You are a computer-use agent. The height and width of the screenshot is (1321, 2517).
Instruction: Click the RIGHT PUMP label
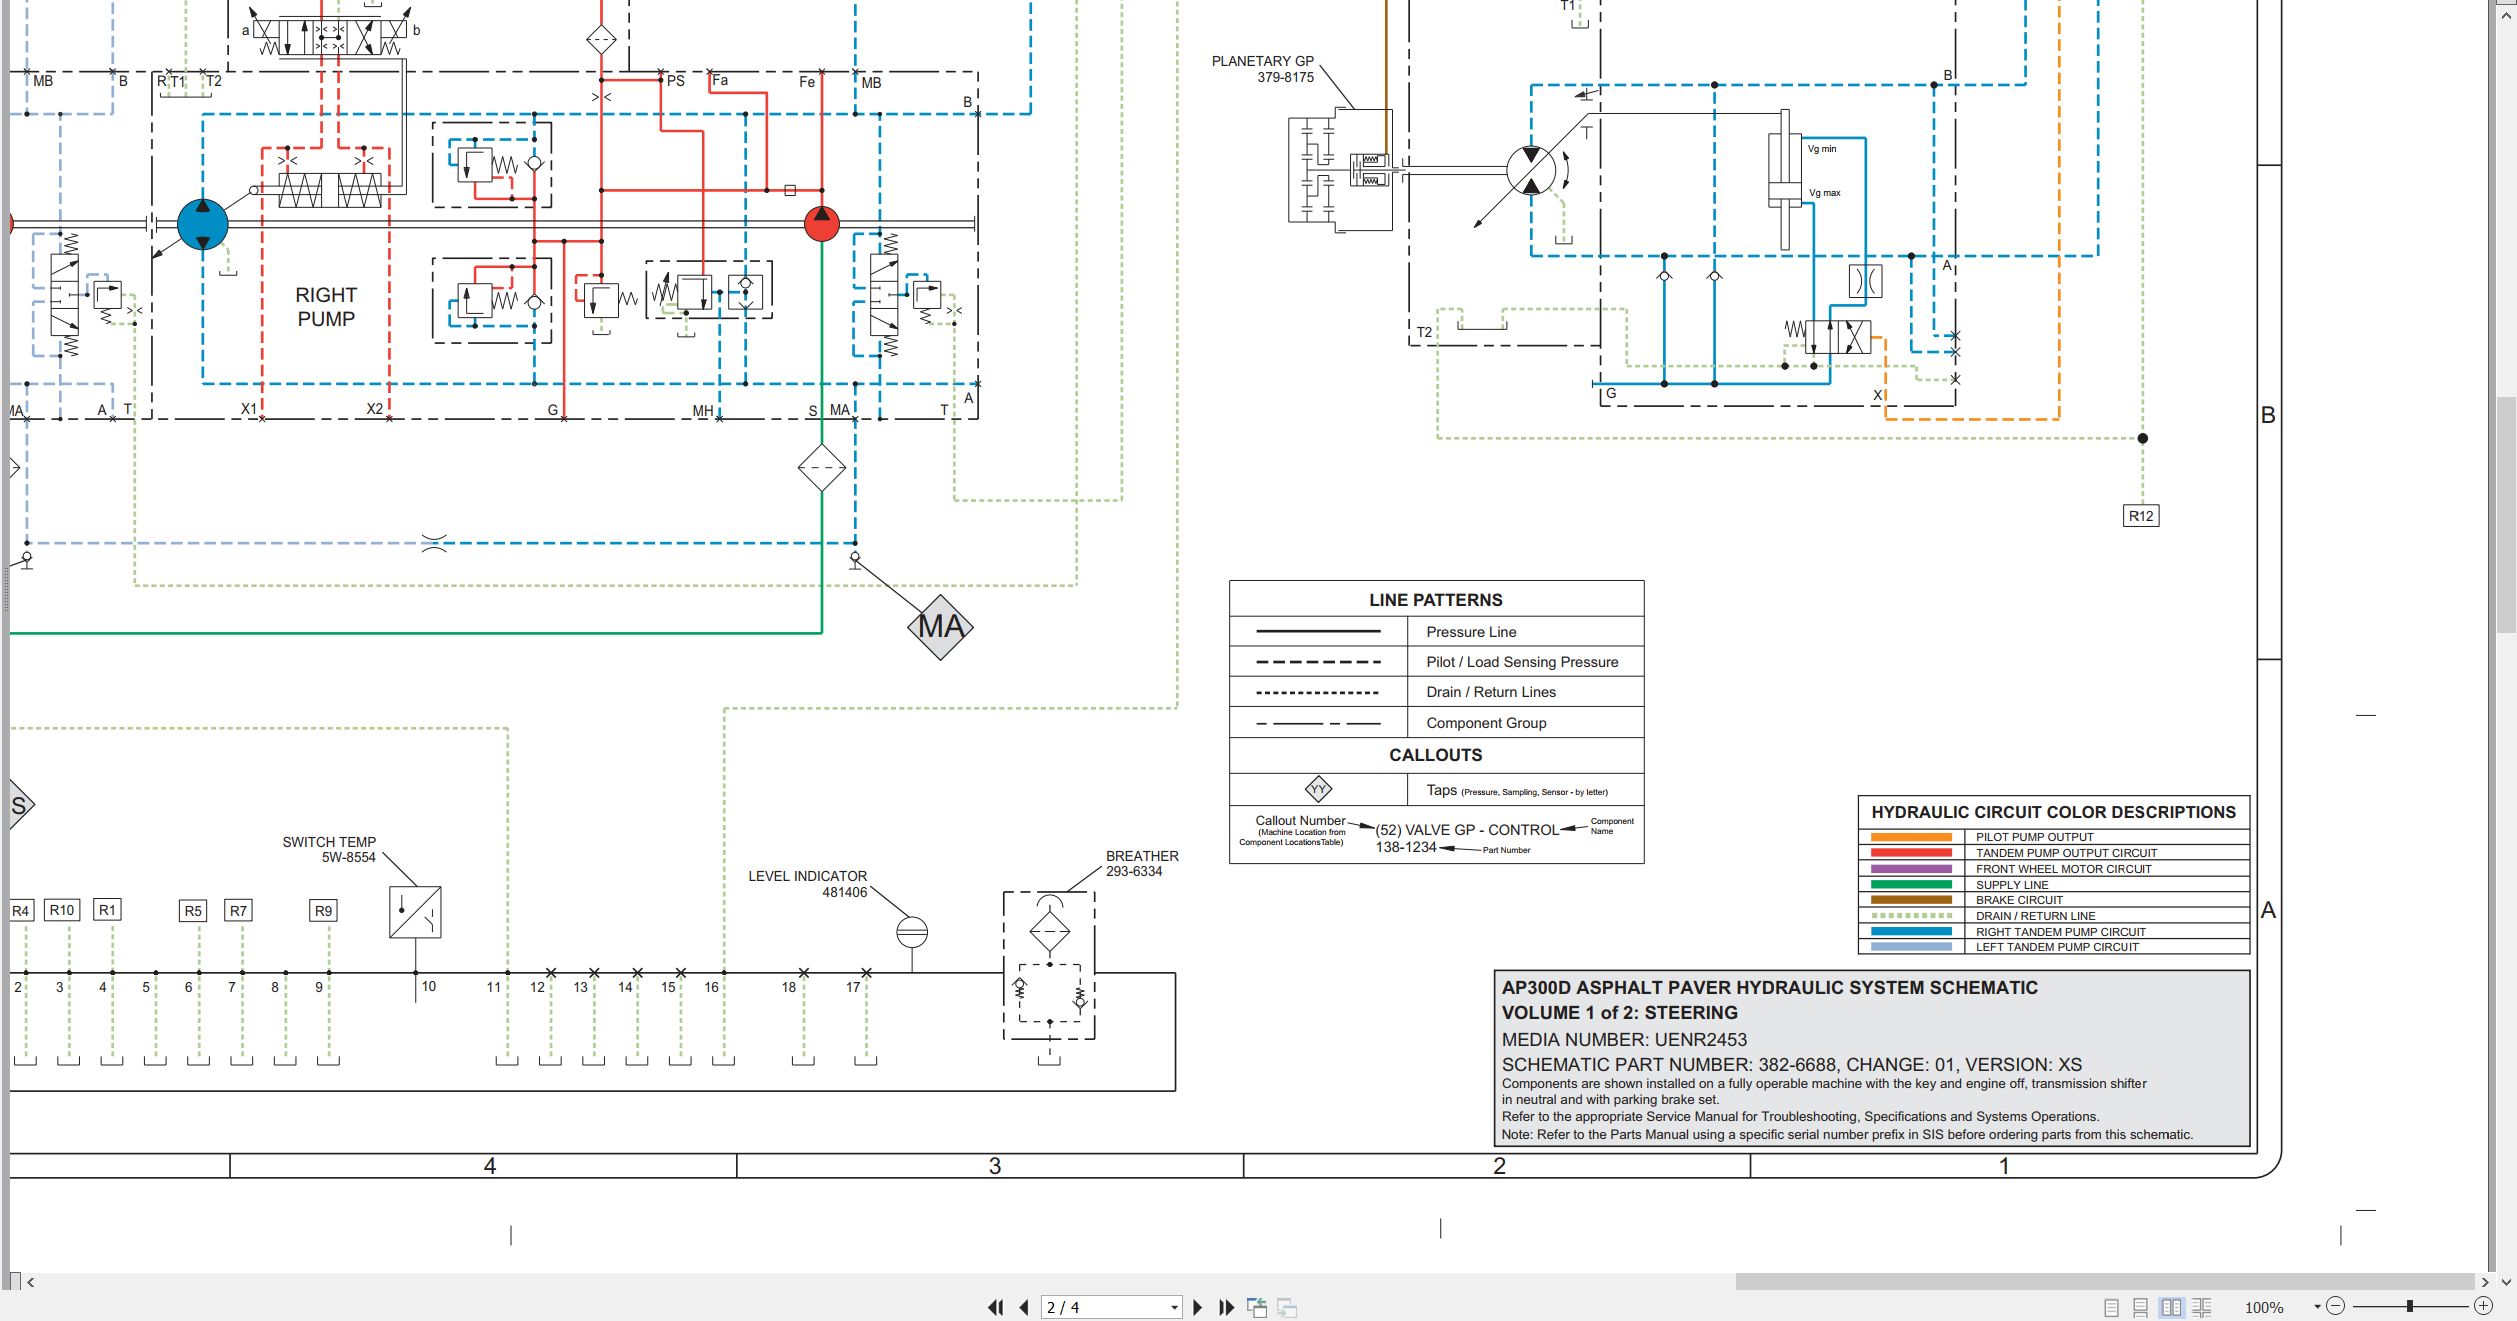click(326, 307)
